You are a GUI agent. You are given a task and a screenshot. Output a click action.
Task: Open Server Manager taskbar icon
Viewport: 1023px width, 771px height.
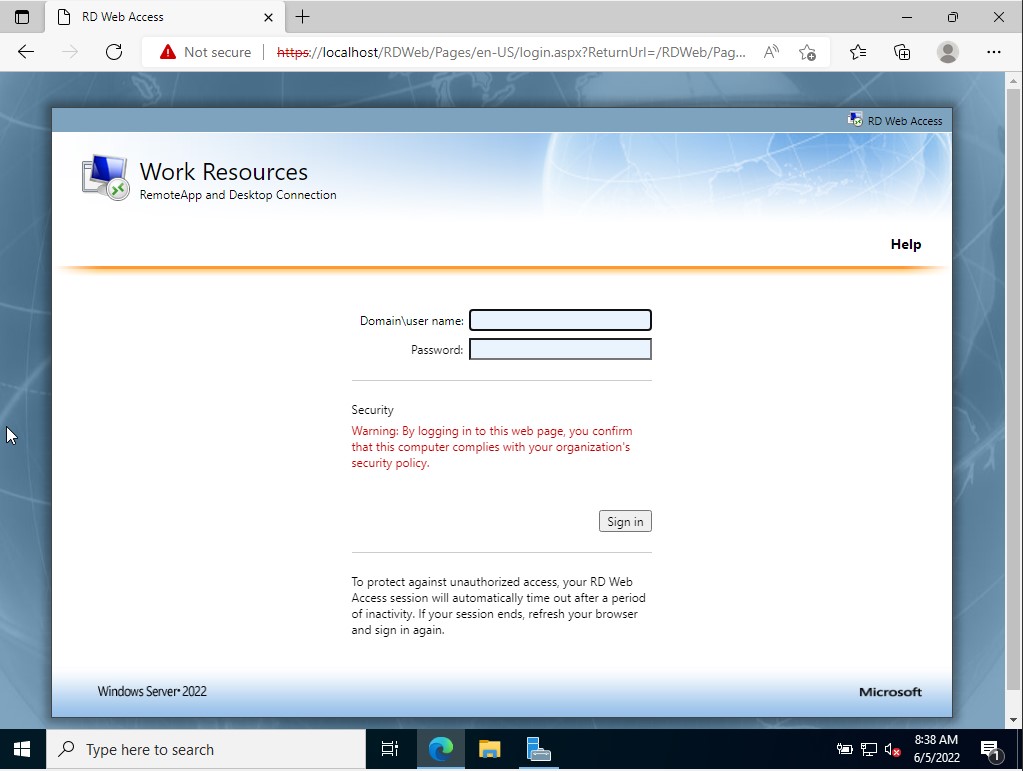538,749
